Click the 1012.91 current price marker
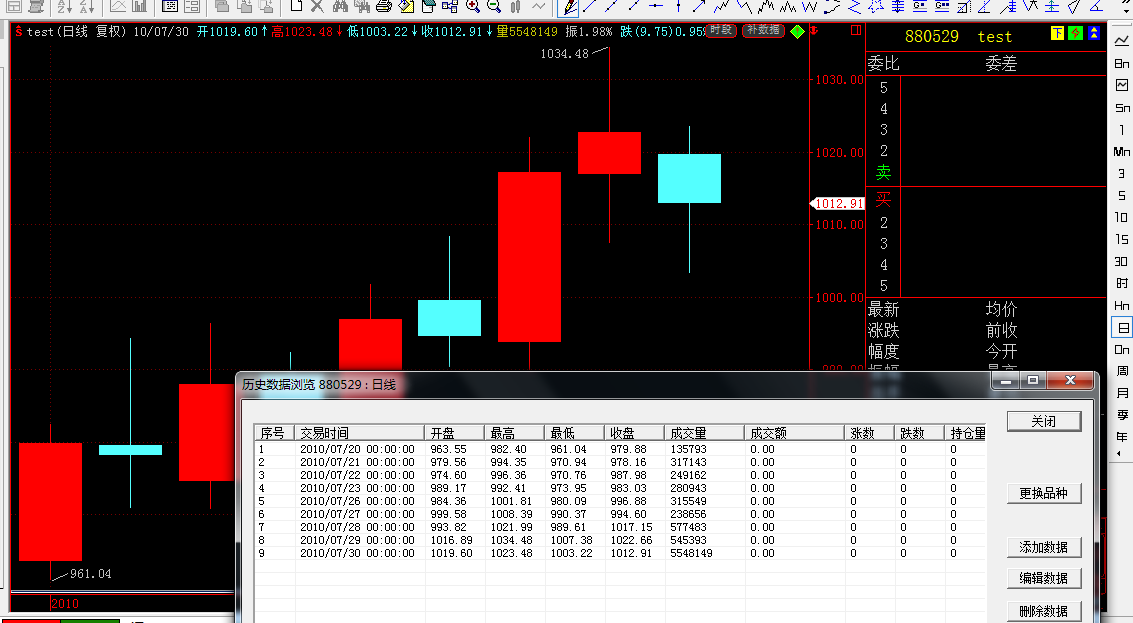 (x=837, y=204)
